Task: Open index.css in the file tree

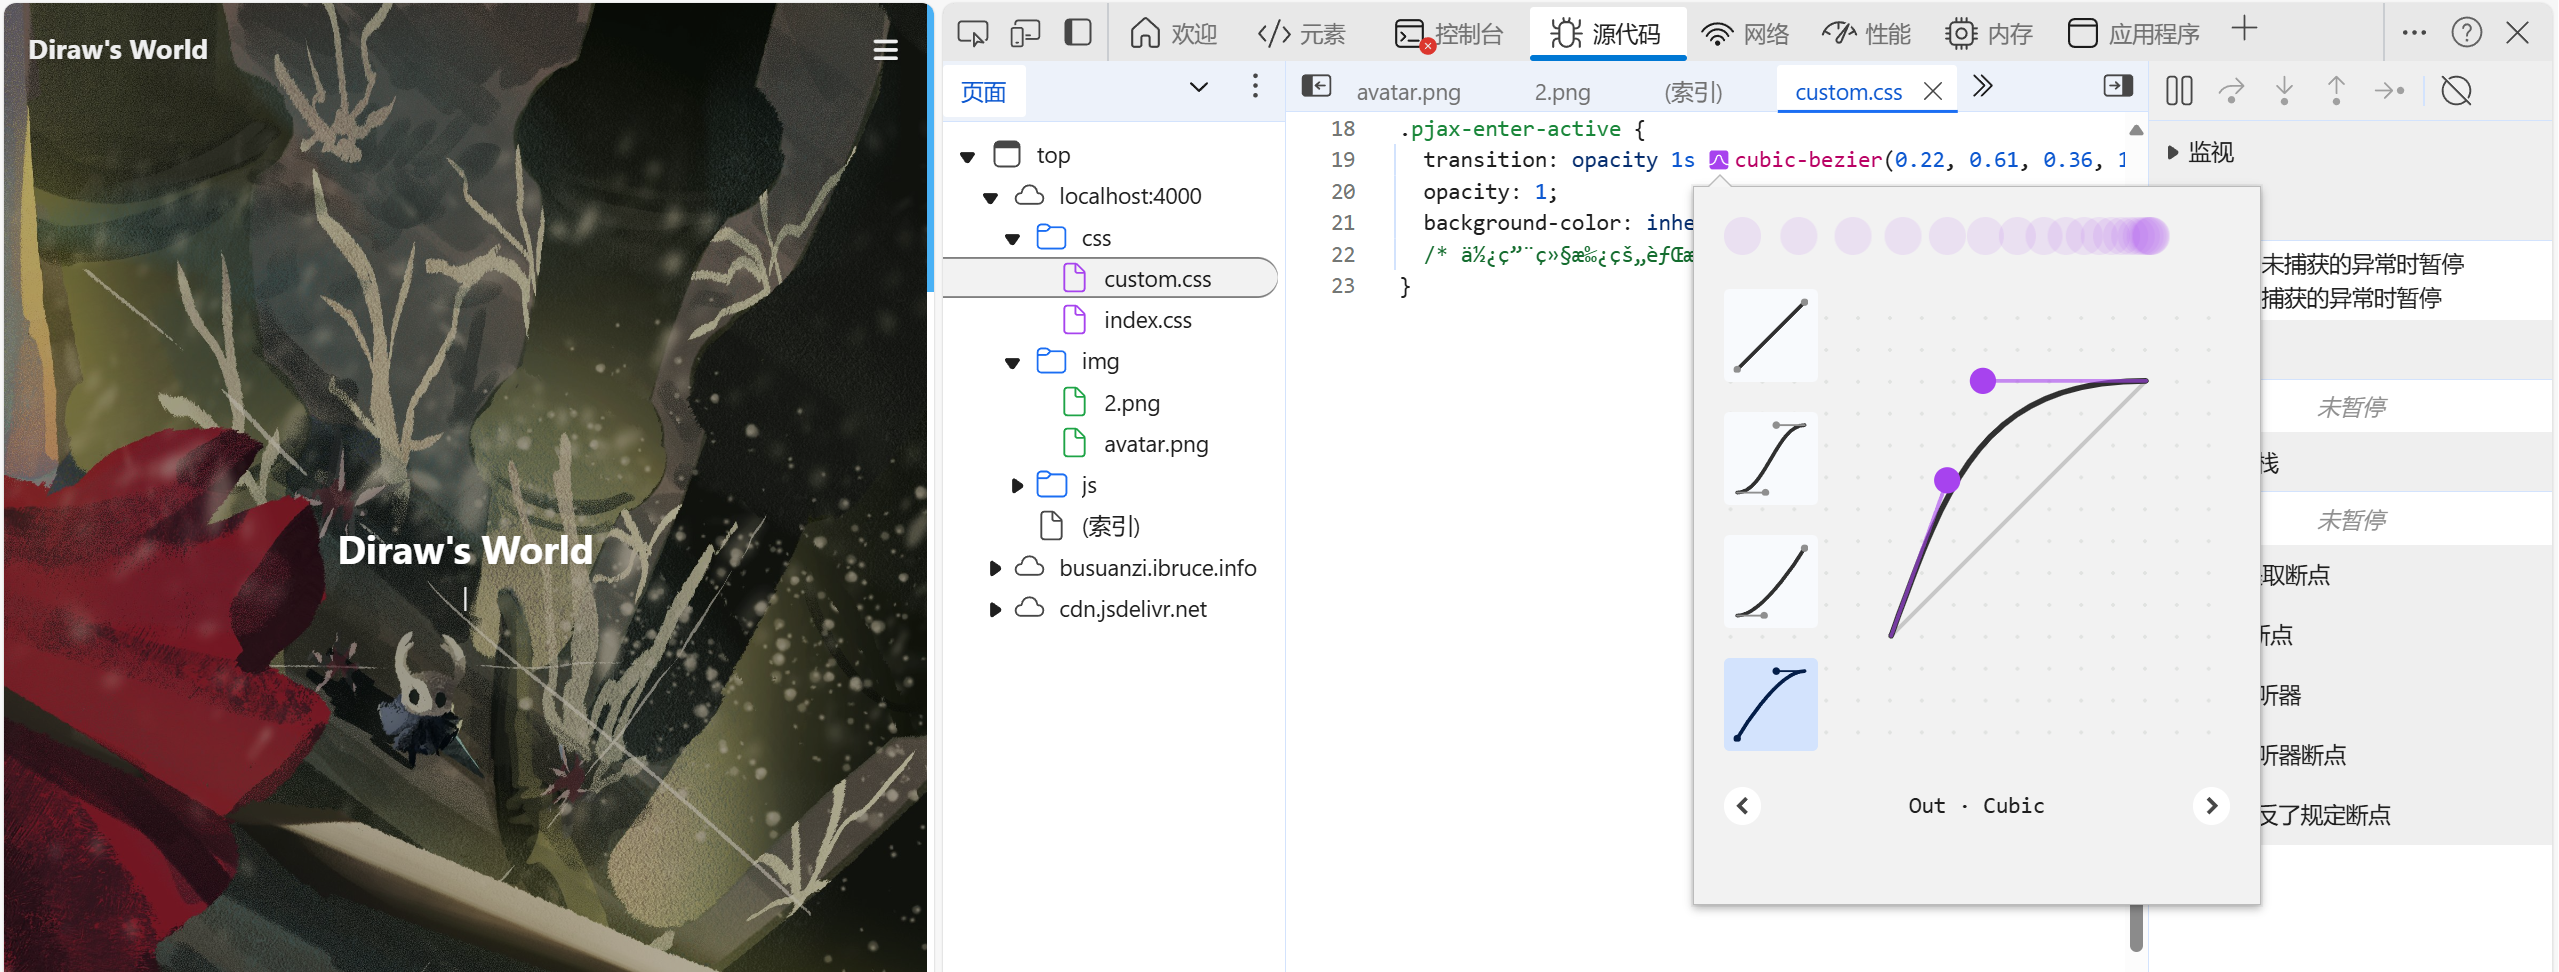Action: tap(1147, 320)
